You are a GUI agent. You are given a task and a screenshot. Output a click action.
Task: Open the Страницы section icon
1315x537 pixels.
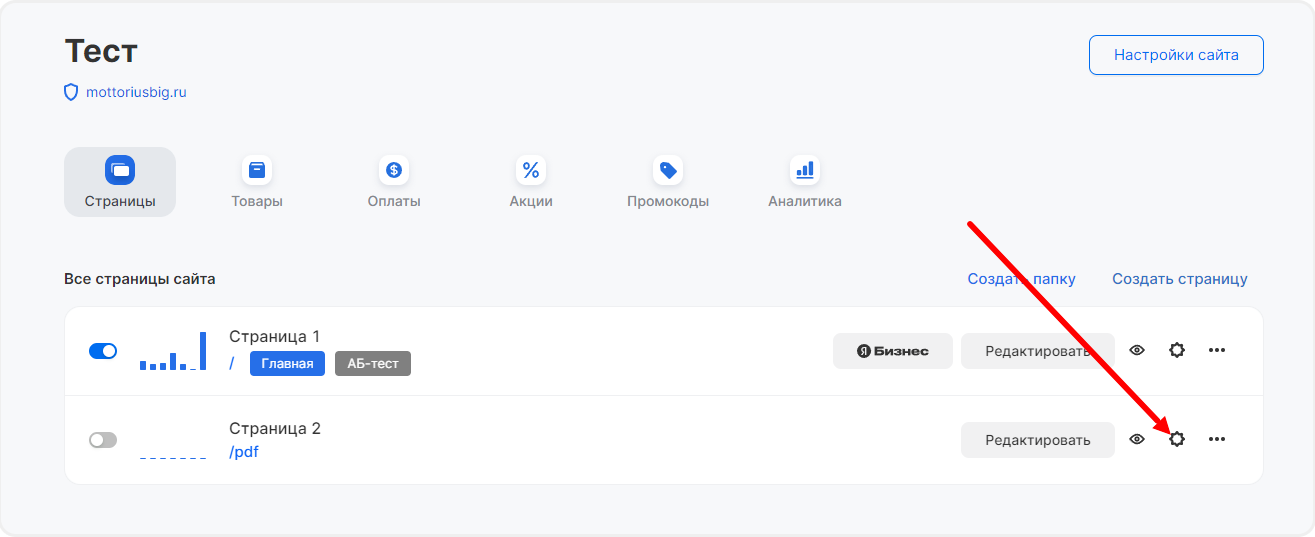coord(120,170)
